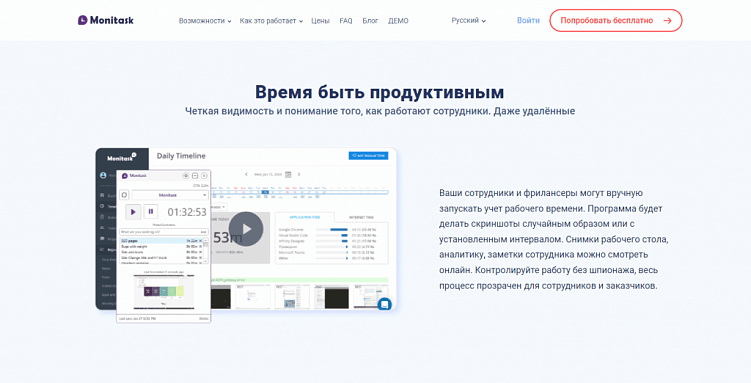Go to the Блог section
The width and height of the screenshot is (751, 383).
pos(370,21)
